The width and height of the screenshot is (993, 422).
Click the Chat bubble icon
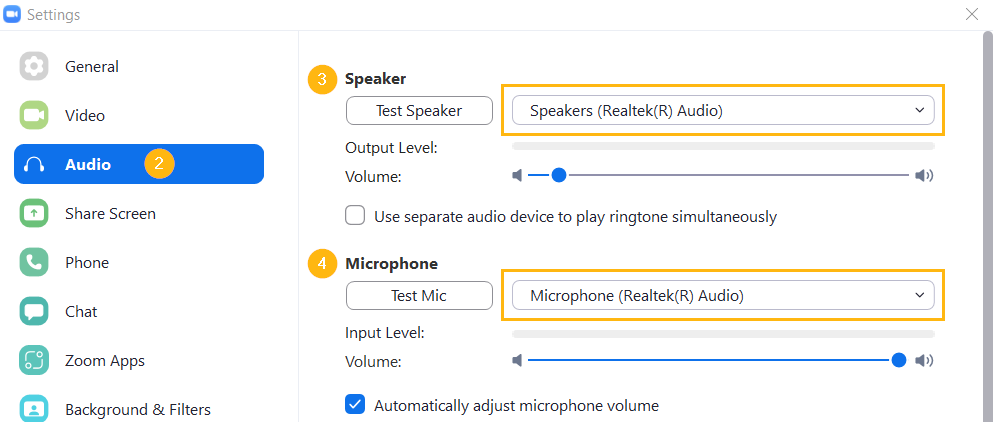pyautogui.click(x=34, y=312)
